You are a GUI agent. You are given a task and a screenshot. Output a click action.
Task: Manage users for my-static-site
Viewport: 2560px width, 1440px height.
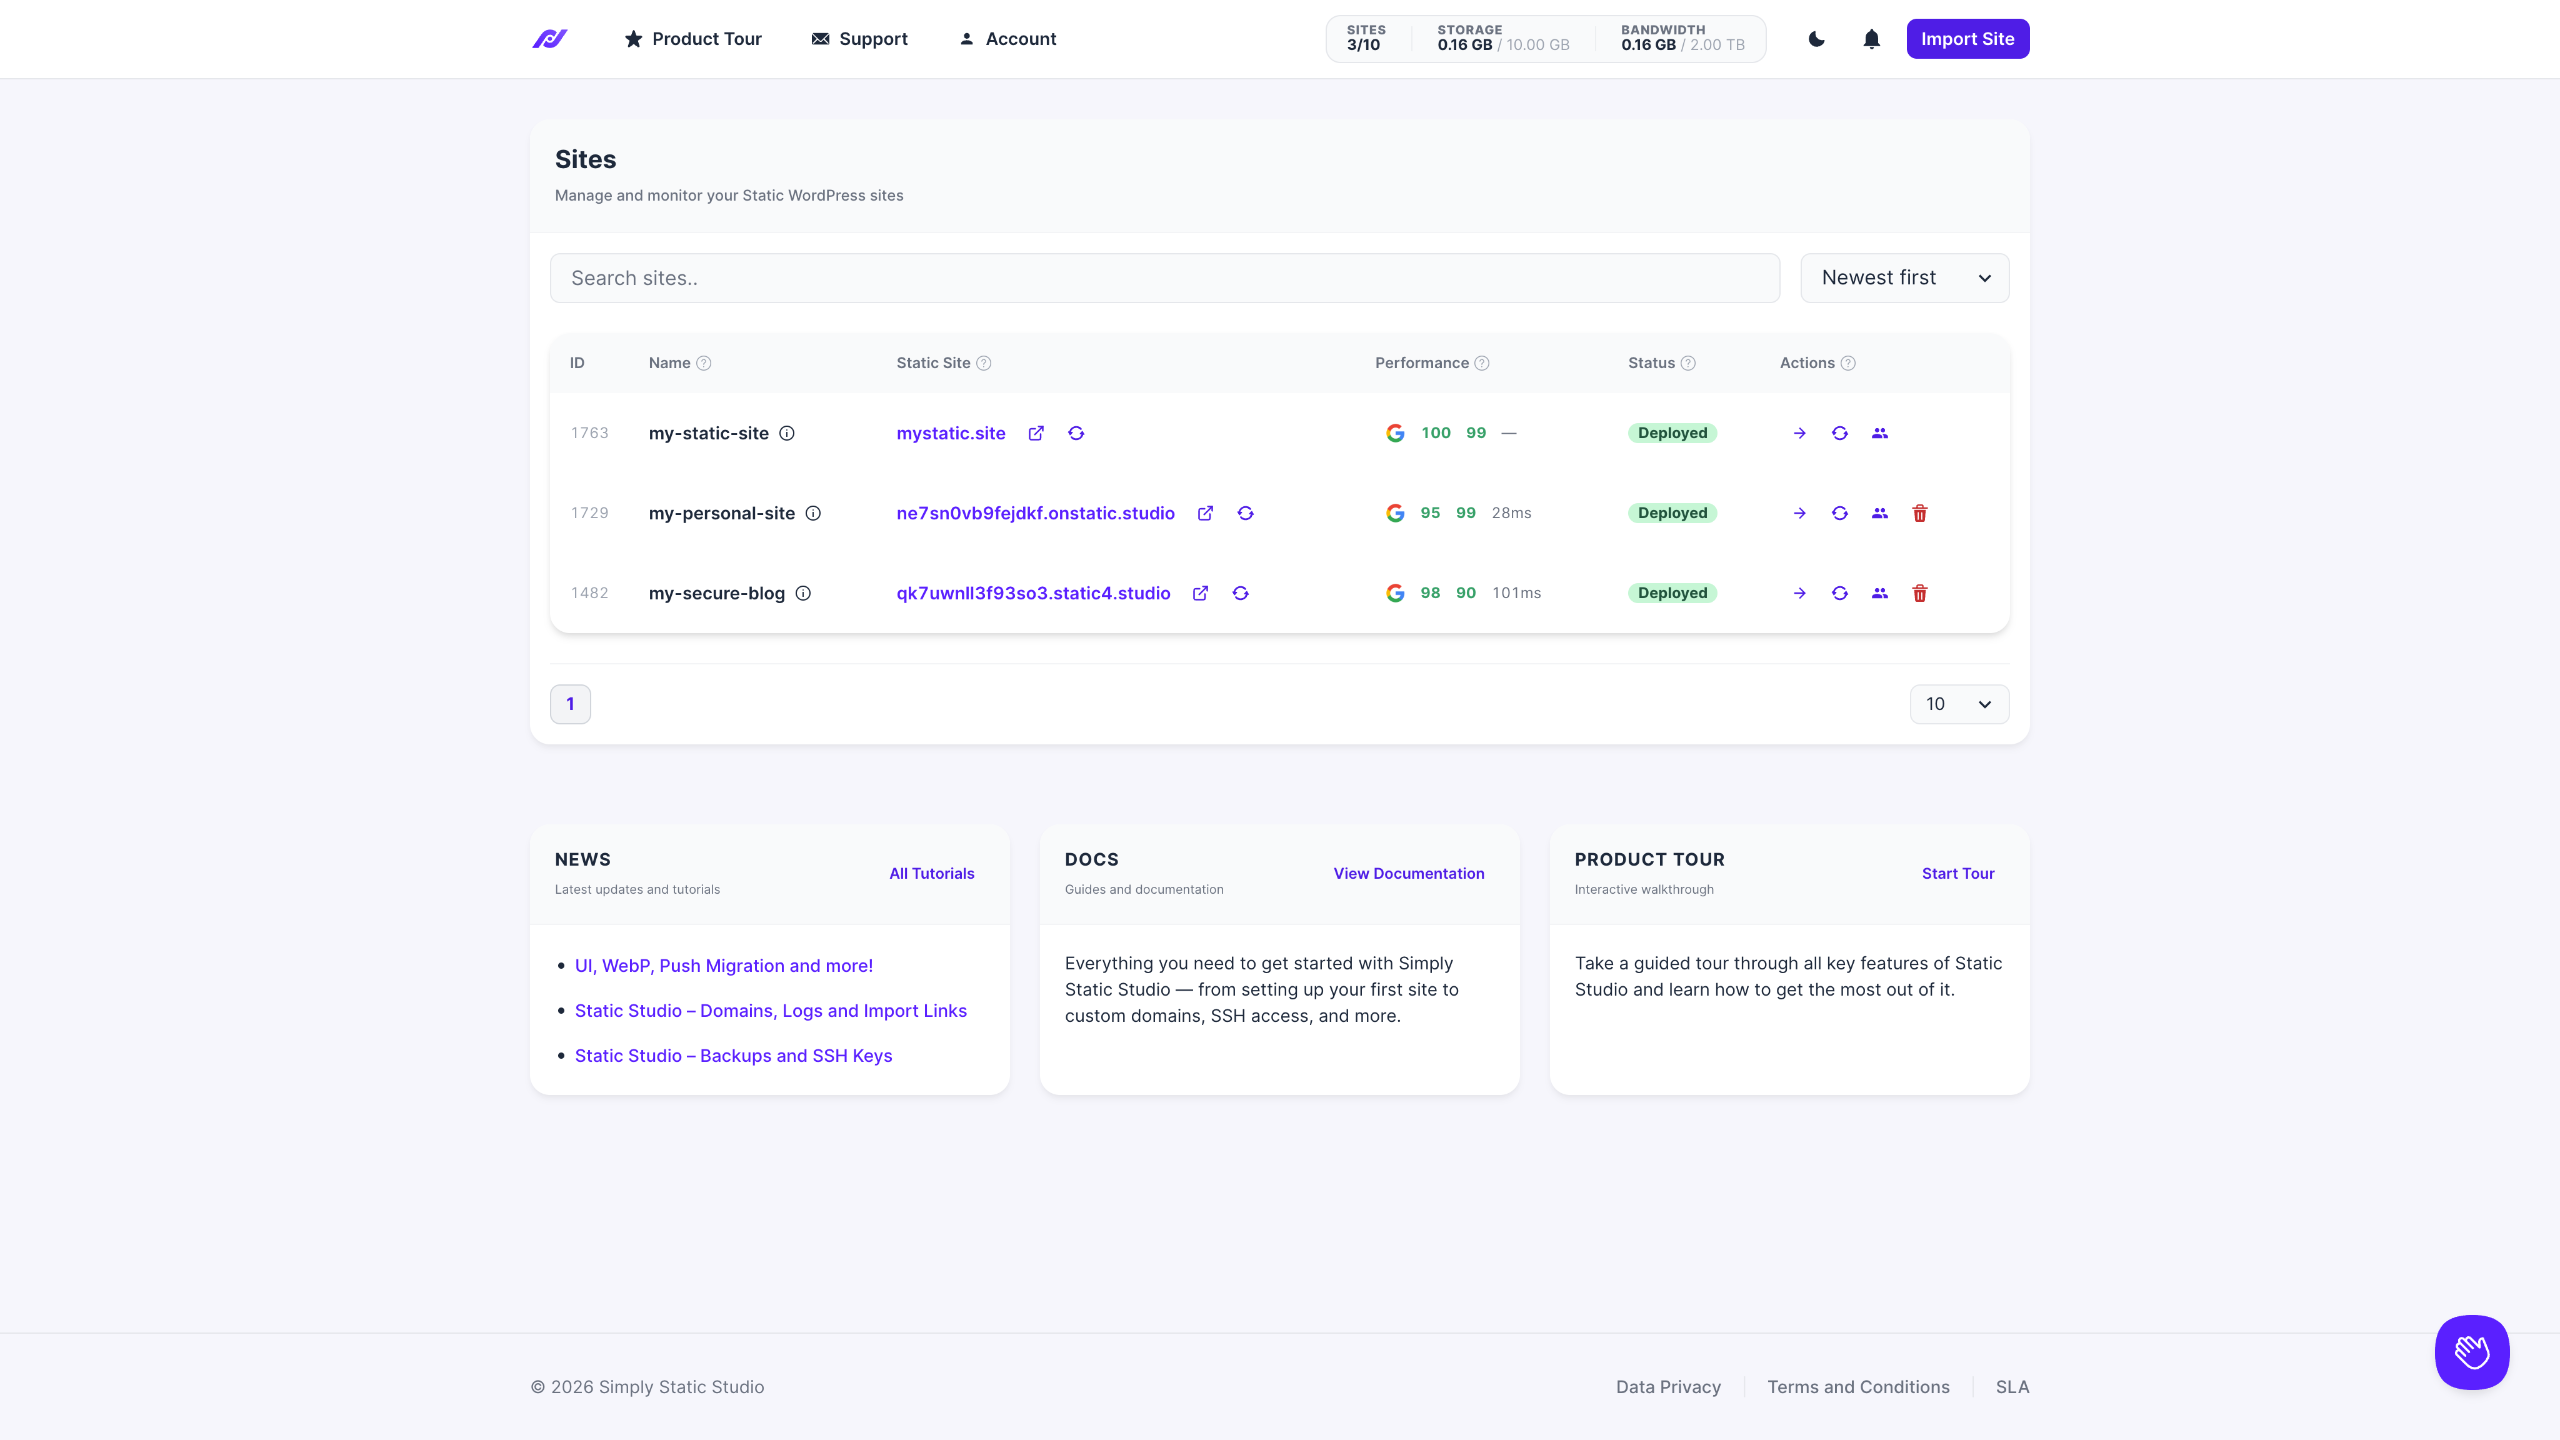click(1880, 433)
